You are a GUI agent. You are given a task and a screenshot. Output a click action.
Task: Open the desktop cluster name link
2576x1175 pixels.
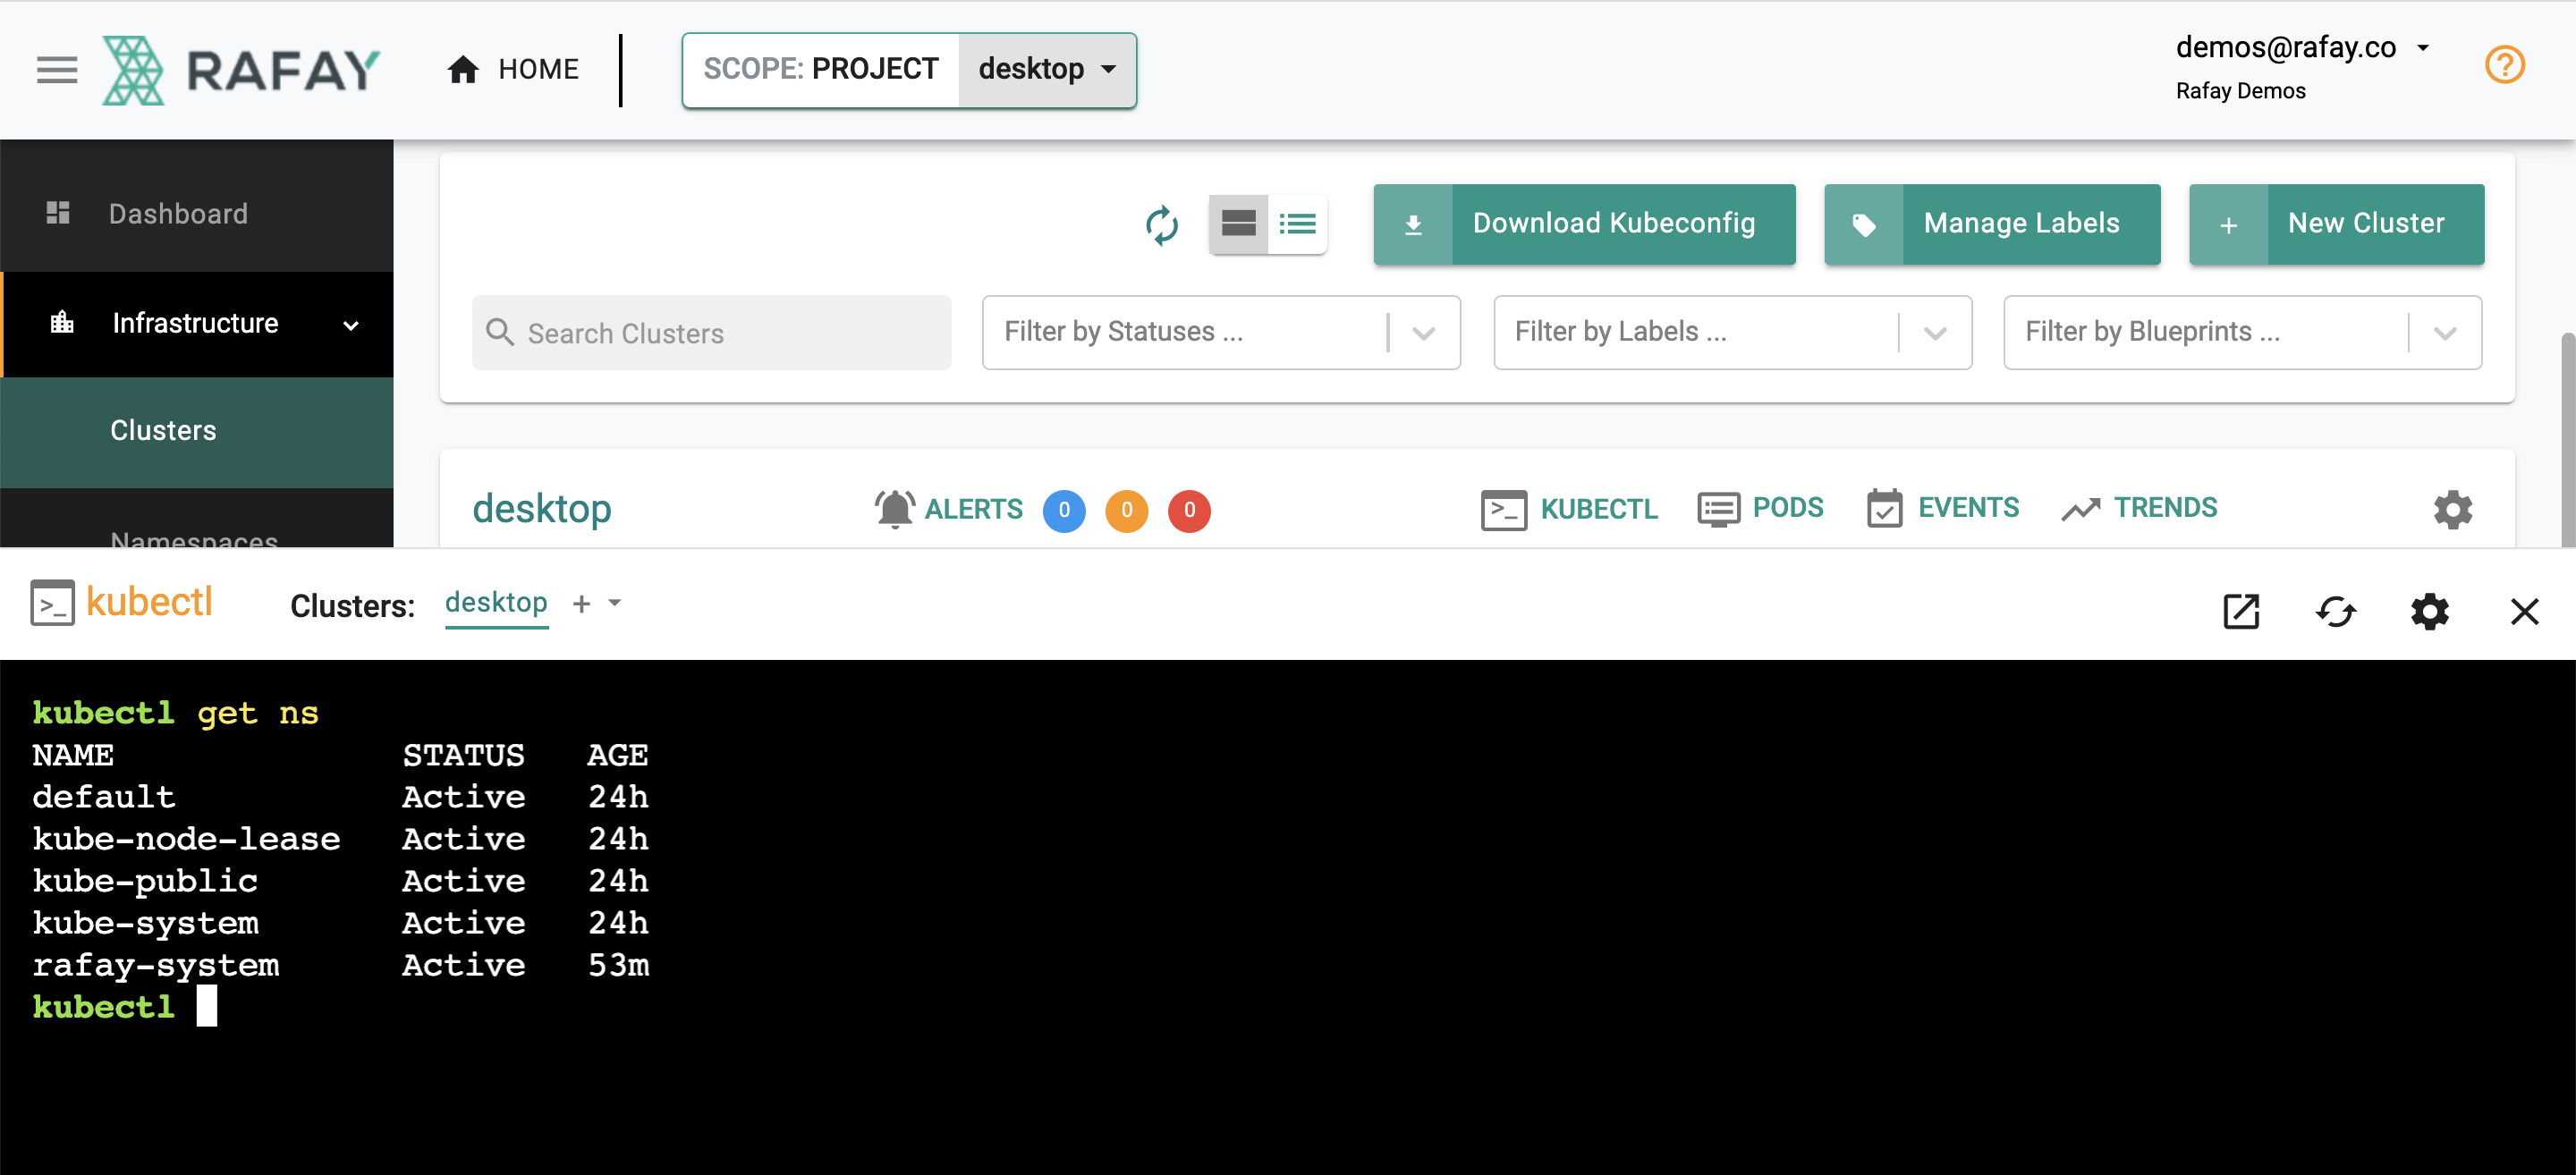tap(542, 509)
